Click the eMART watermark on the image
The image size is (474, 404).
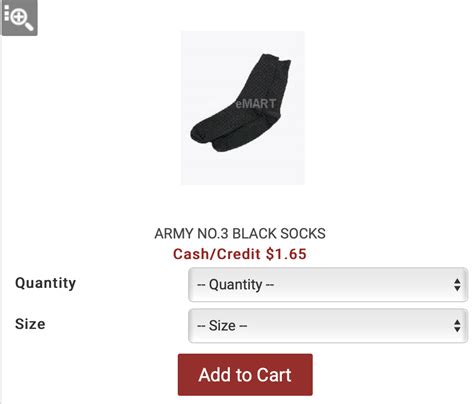click(x=256, y=104)
